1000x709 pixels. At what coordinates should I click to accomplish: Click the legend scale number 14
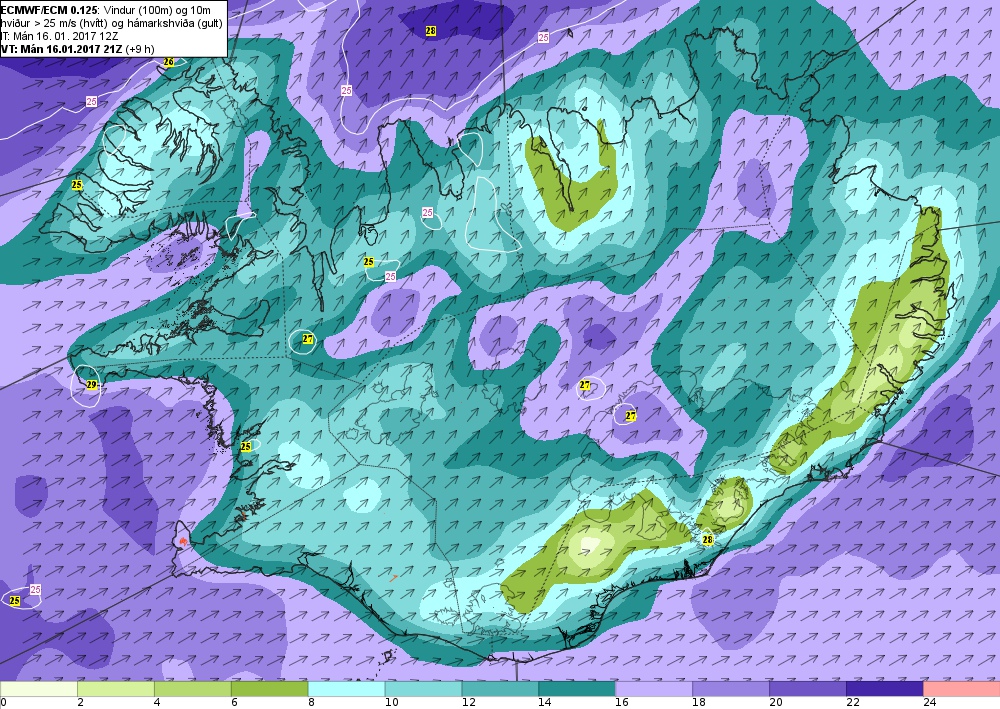[x=545, y=703]
